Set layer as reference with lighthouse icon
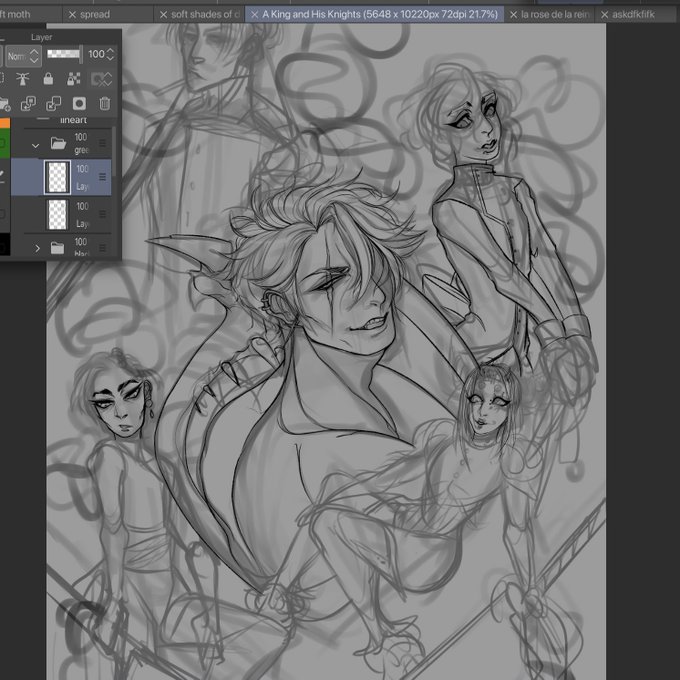 pyautogui.click(x=23, y=79)
